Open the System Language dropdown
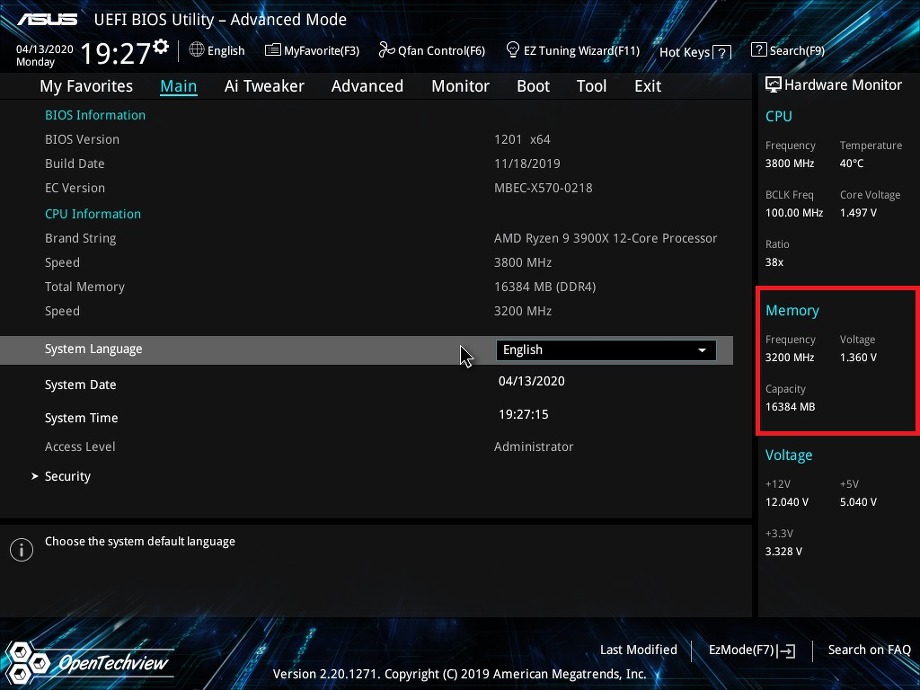Image resolution: width=920 pixels, height=690 pixels. point(606,350)
